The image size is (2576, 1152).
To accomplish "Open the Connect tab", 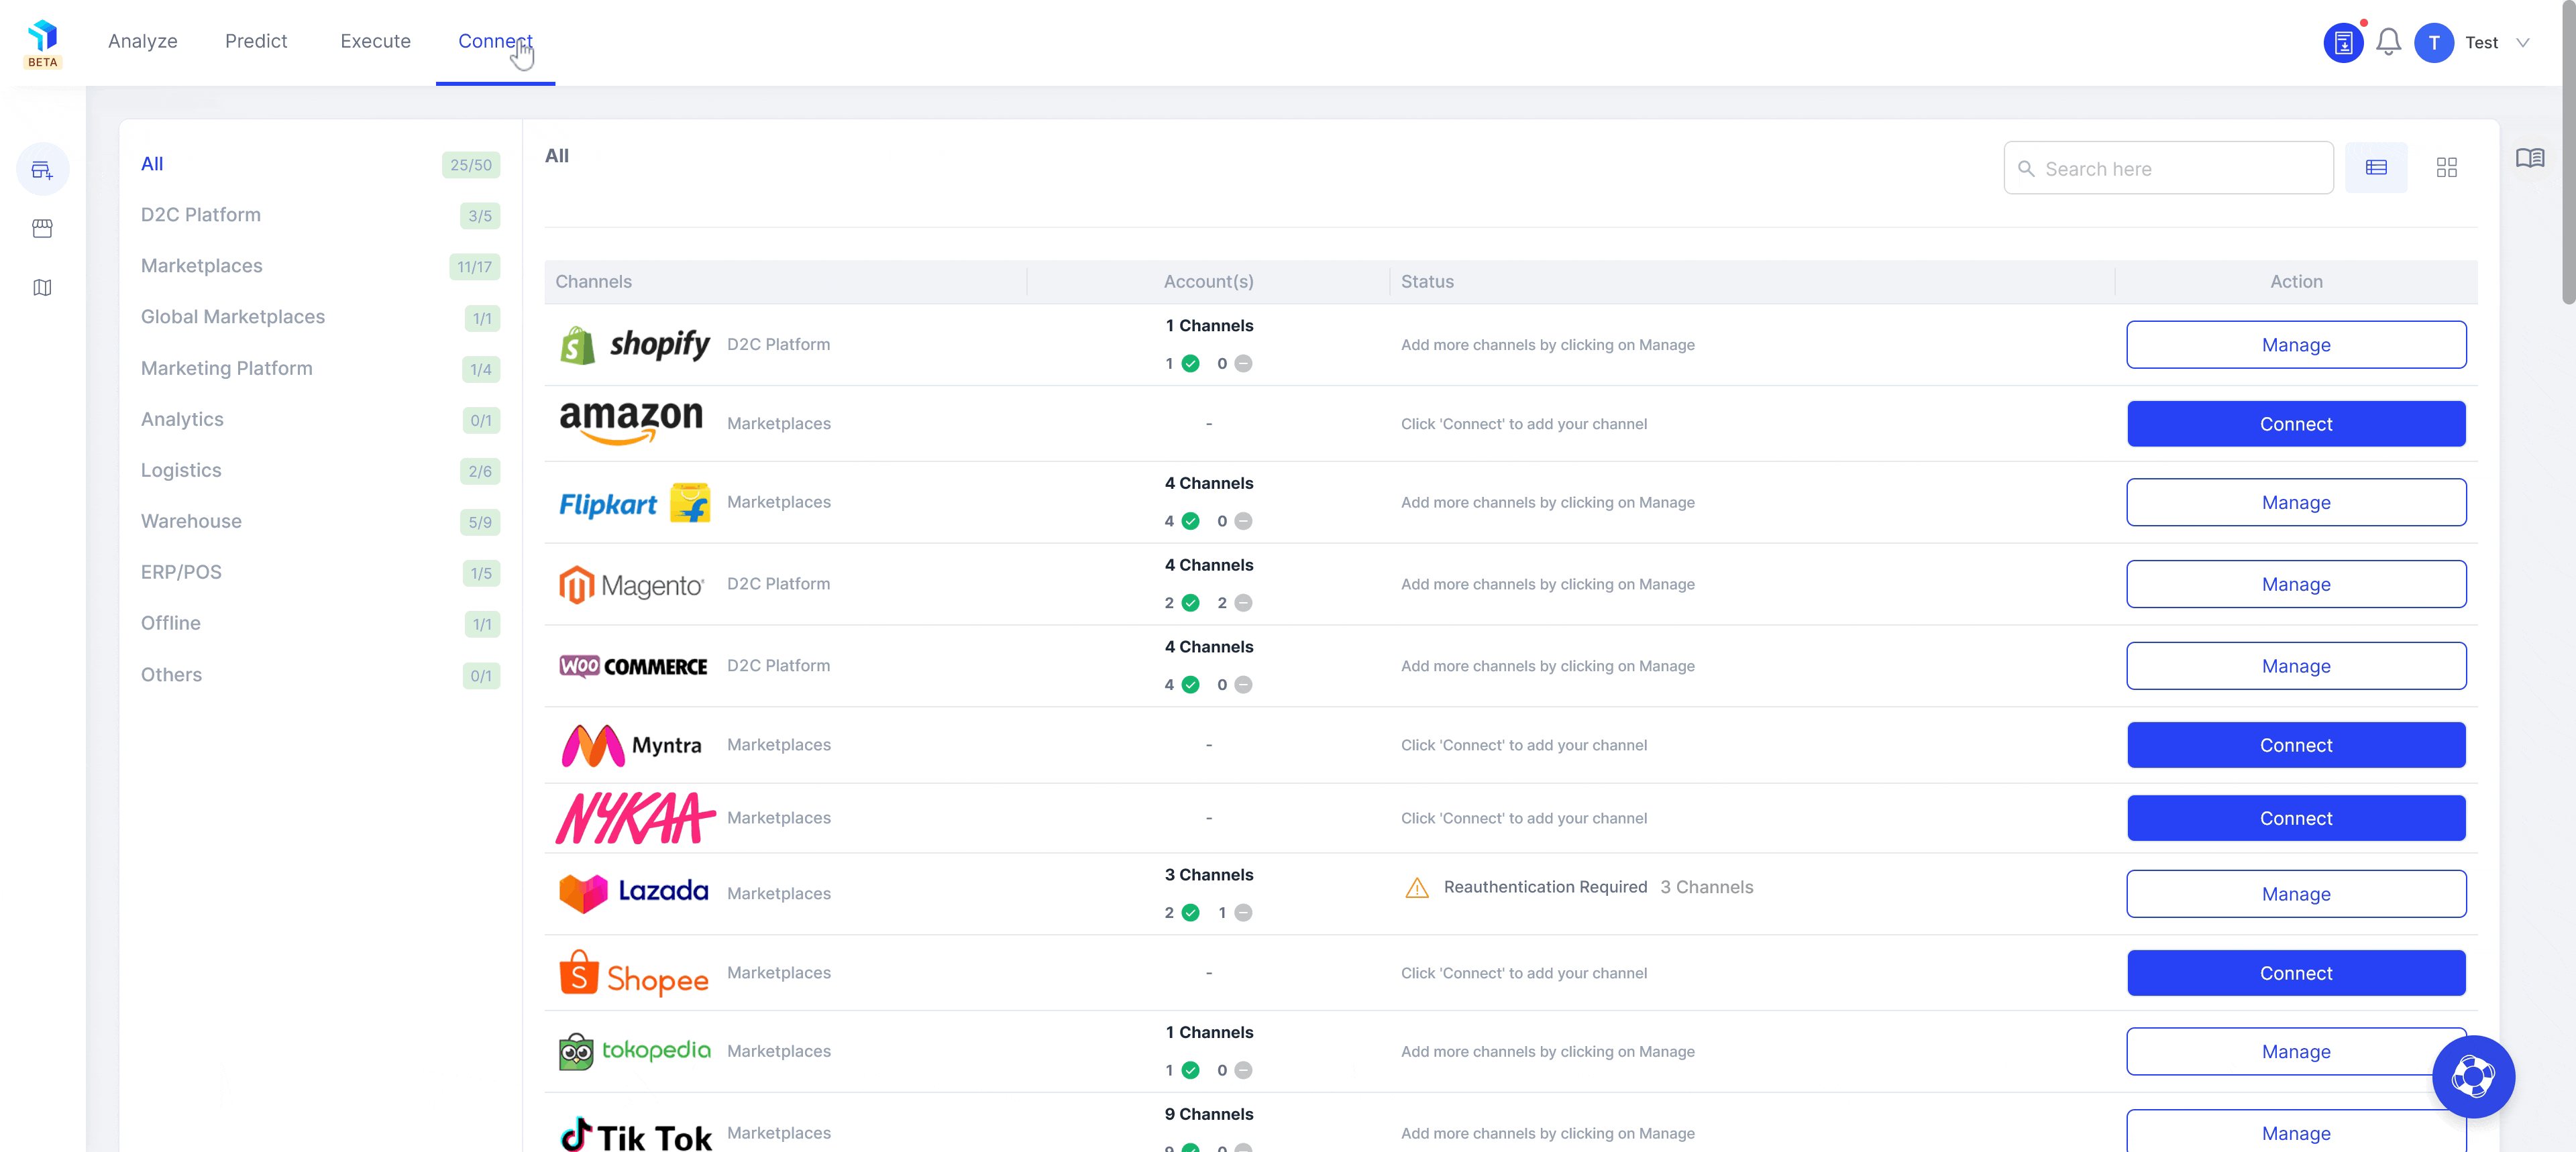I will 495,41.
